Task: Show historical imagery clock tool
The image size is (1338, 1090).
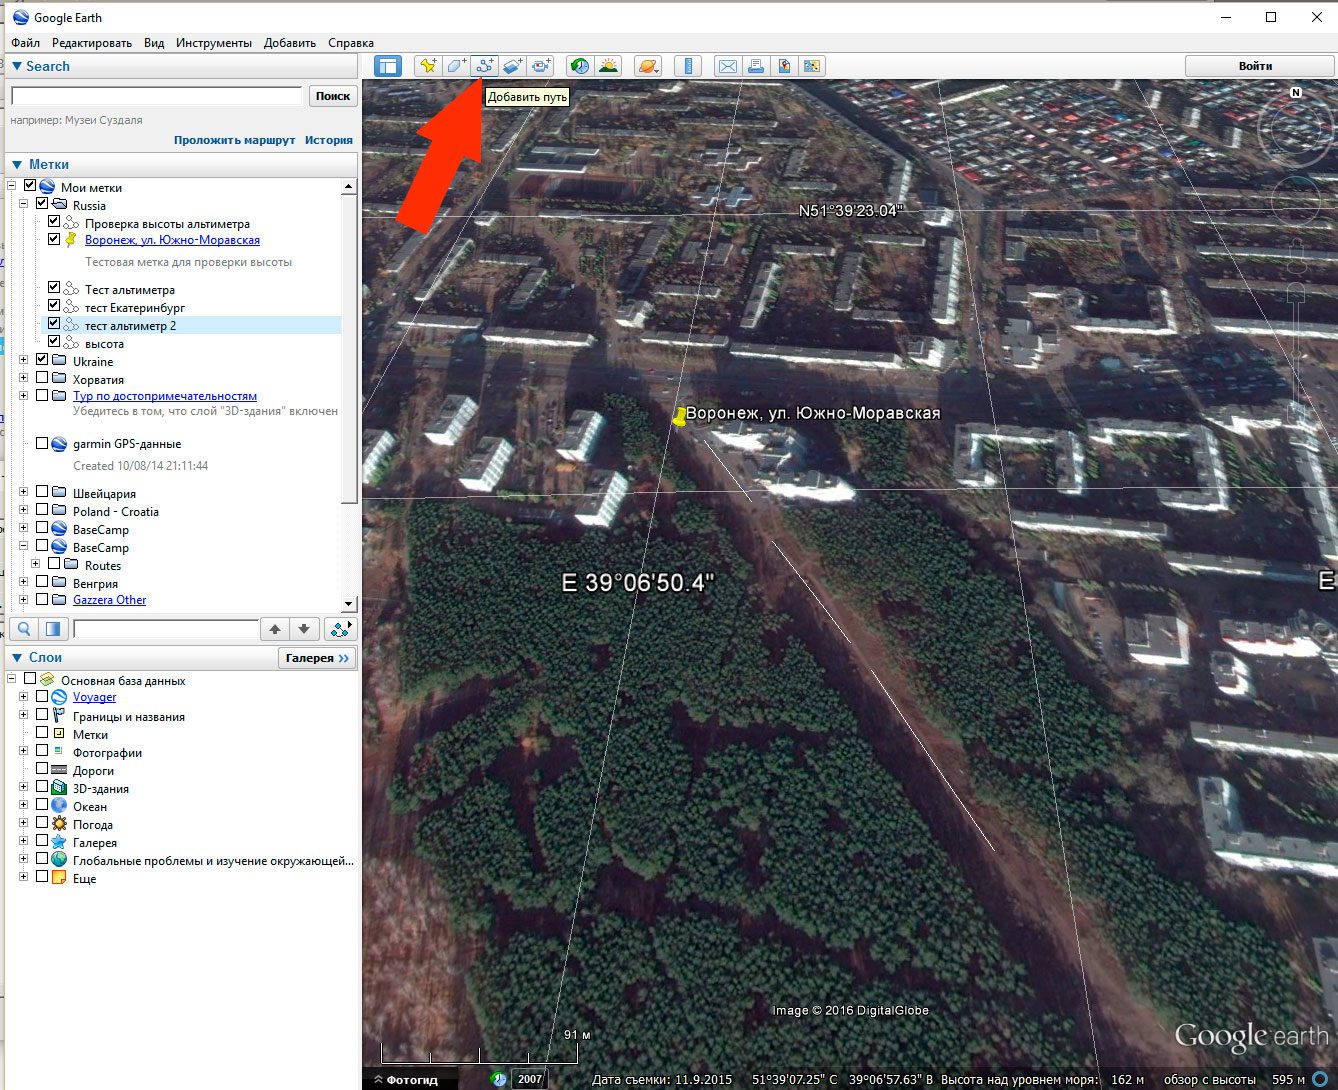Action: point(579,66)
